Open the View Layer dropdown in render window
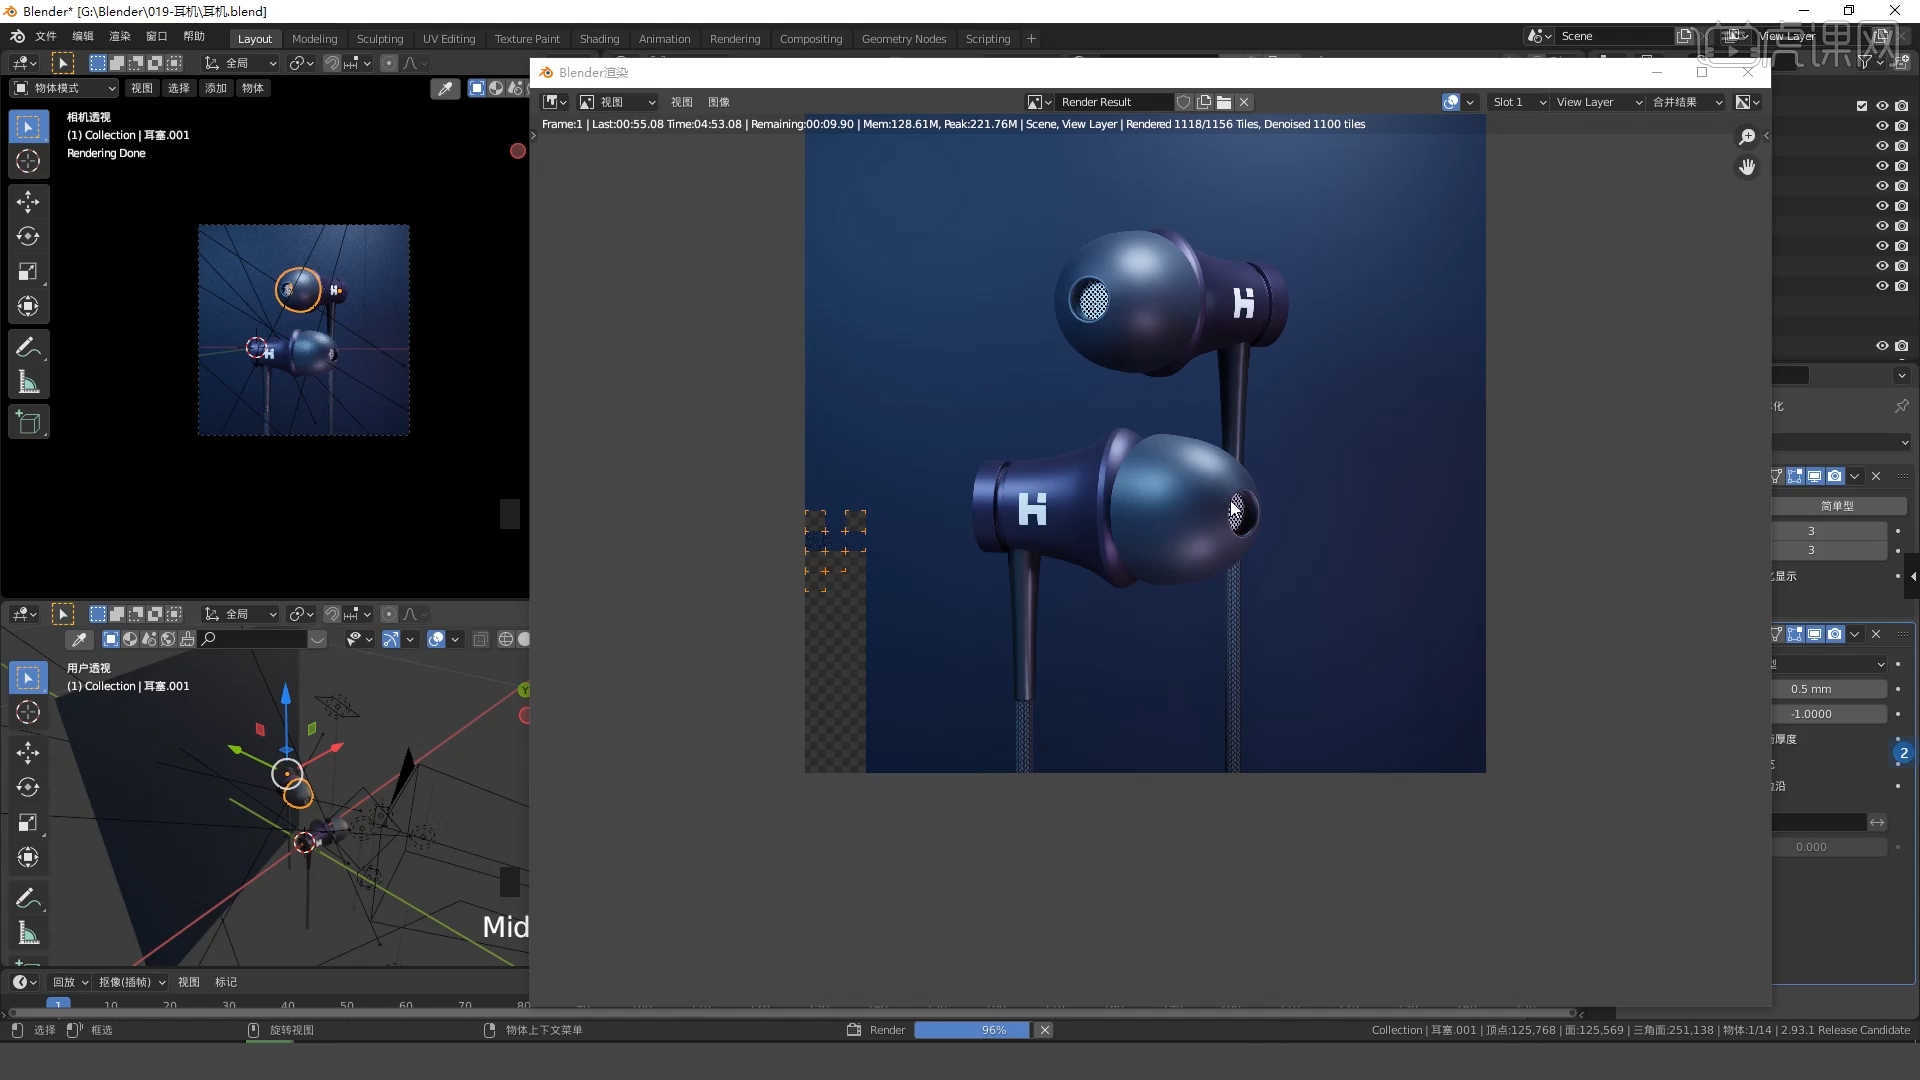The height and width of the screenshot is (1080, 1920). click(x=1598, y=102)
